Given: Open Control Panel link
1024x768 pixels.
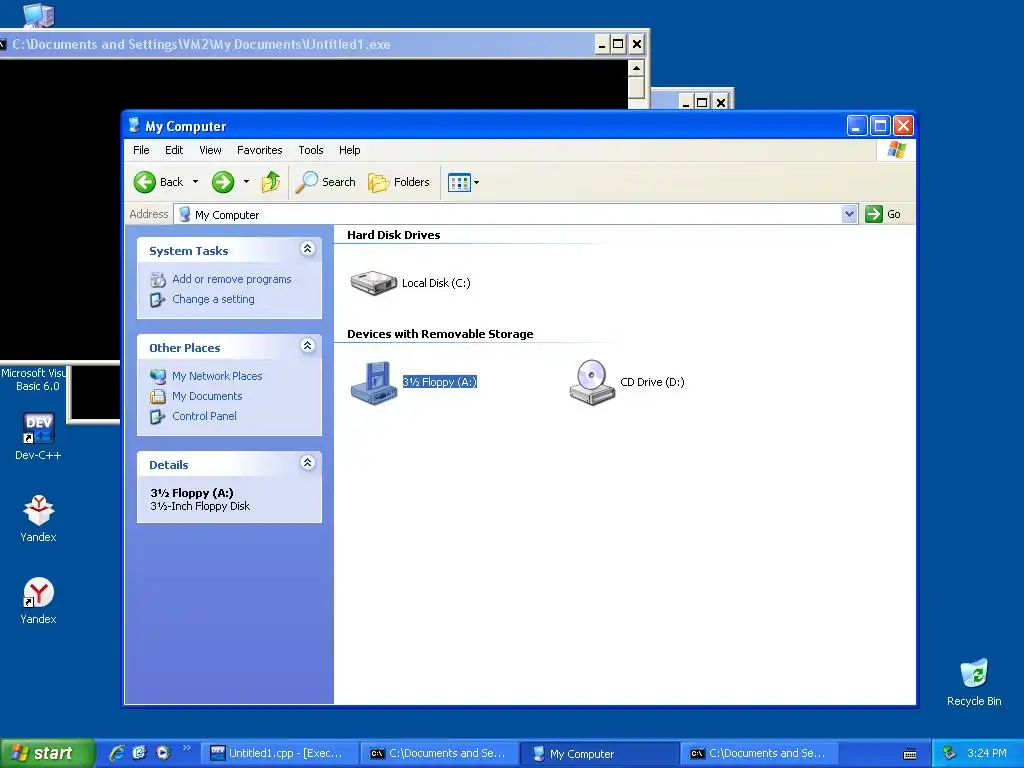Looking at the screenshot, I should pos(204,416).
